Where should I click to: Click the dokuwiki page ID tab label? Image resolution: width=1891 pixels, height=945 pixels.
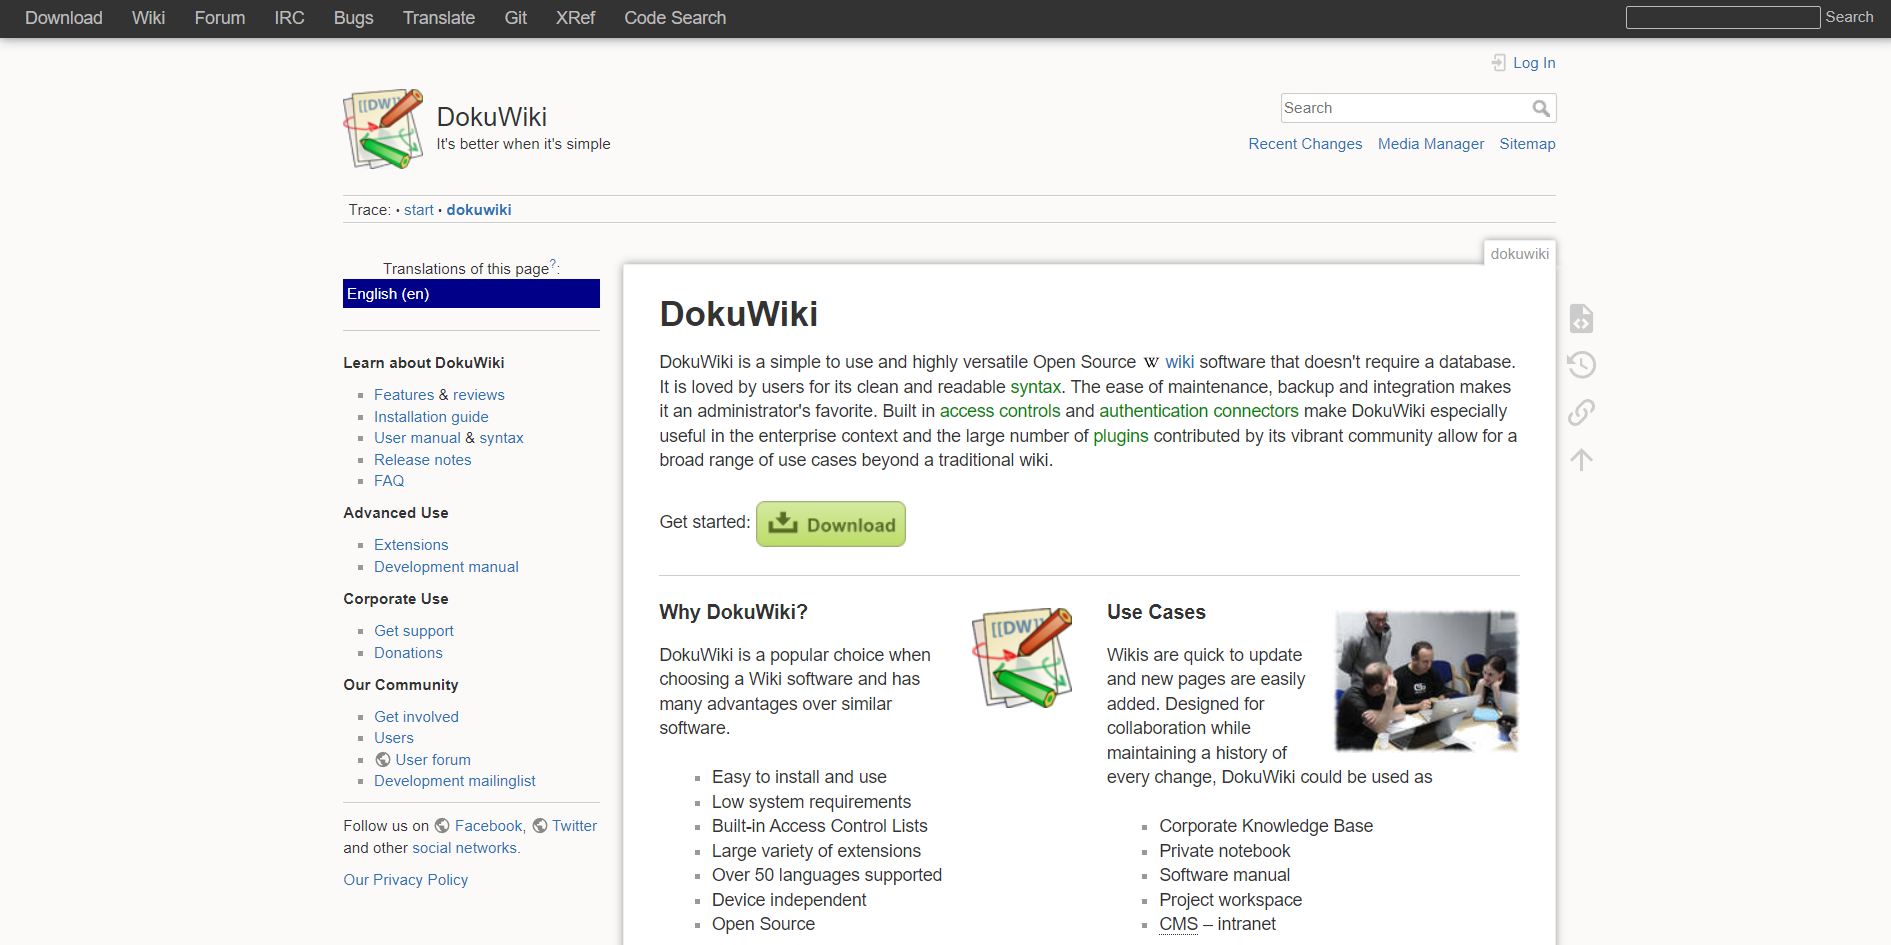(x=1520, y=254)
